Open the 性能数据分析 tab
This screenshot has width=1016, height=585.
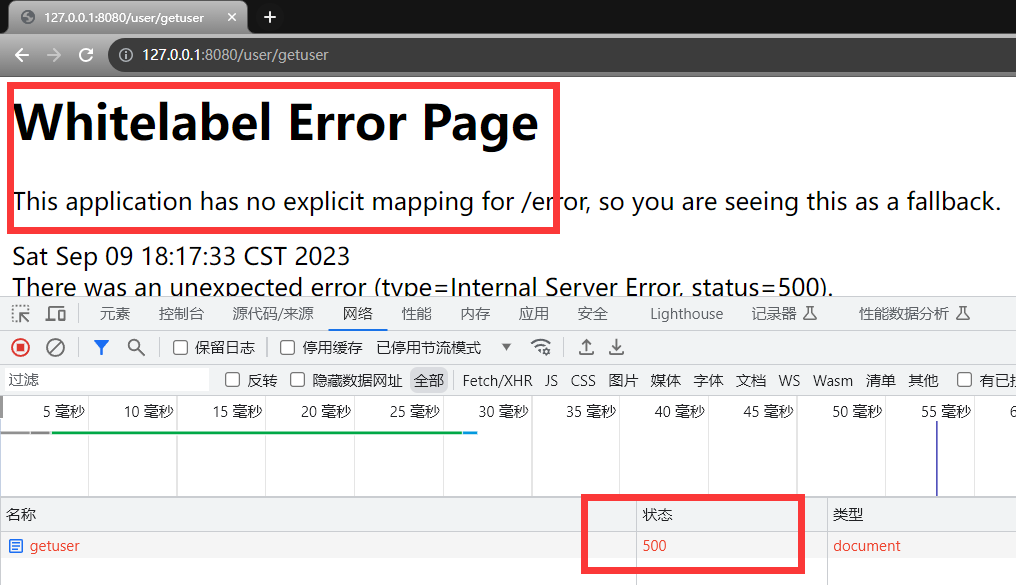coord(914,314)
